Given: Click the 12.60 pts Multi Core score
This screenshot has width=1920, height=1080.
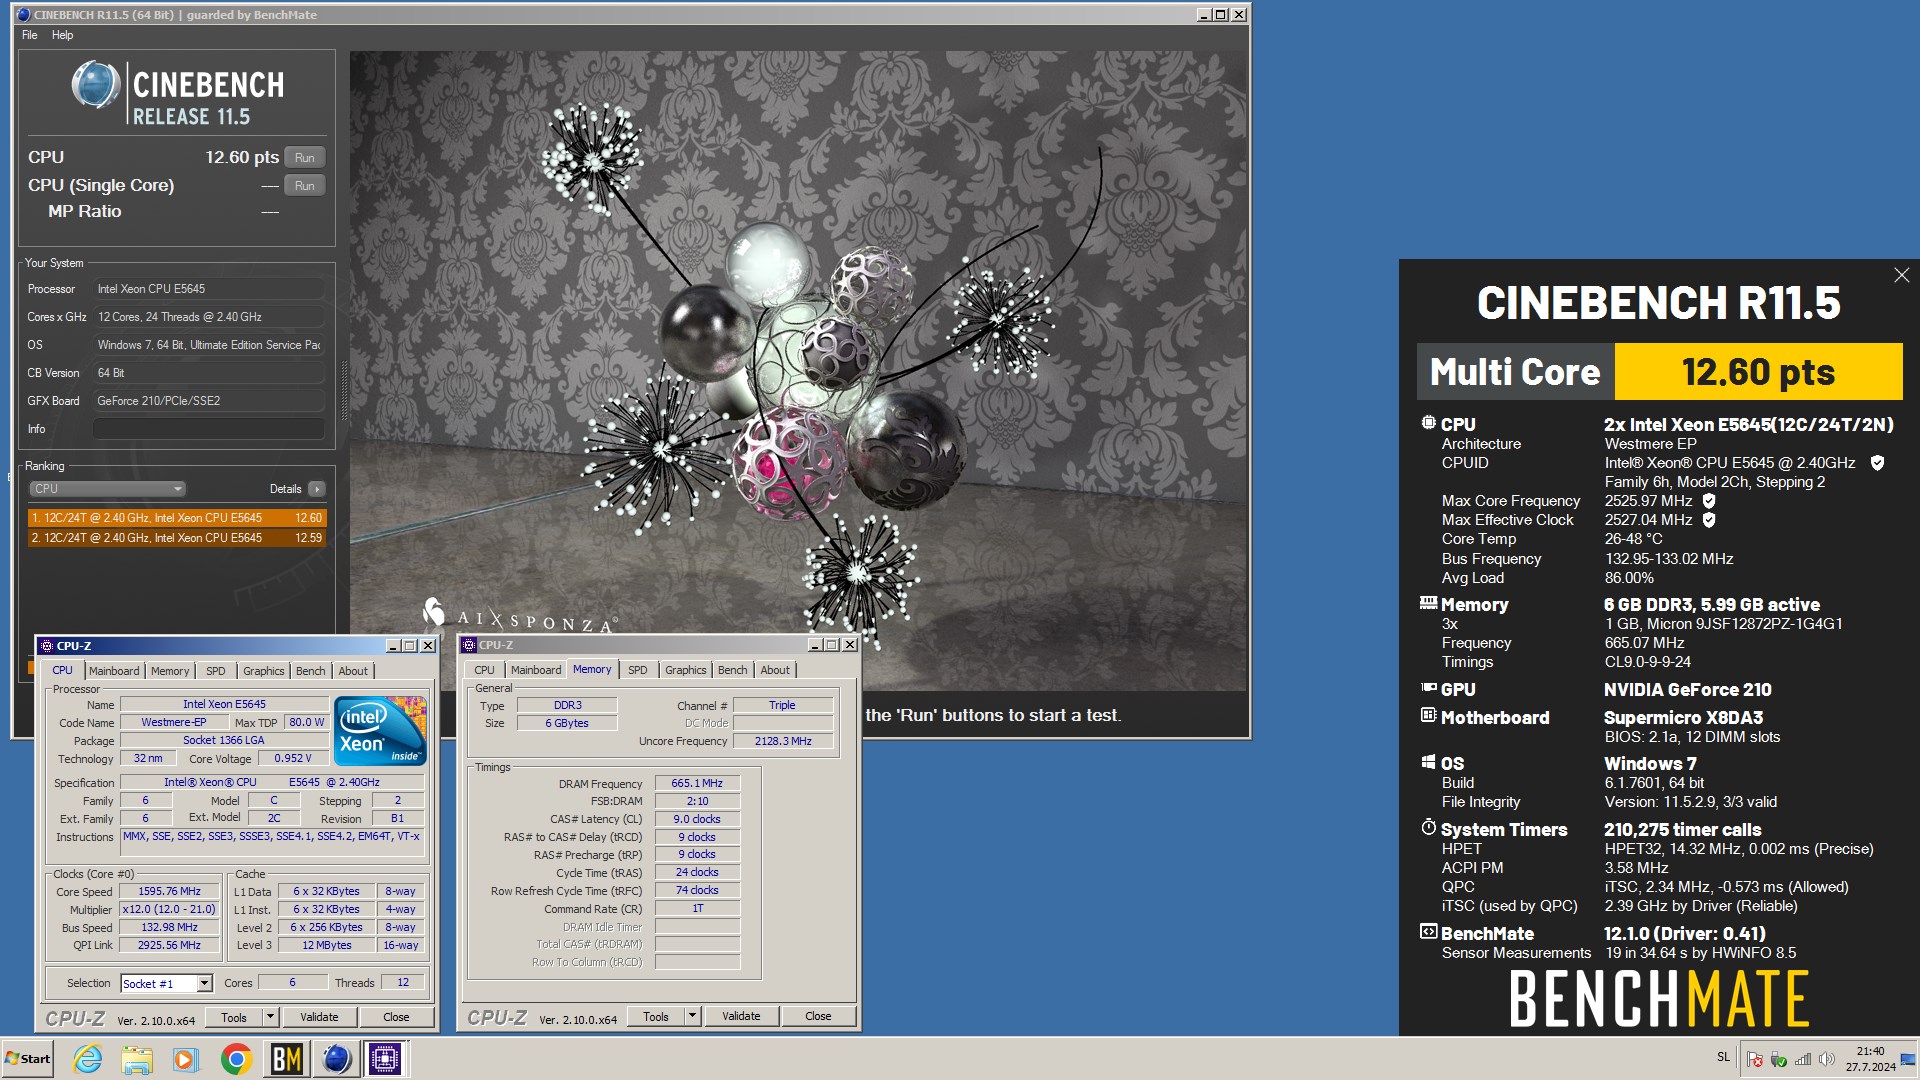Looking at the screenshot, I should (1758, 372).
